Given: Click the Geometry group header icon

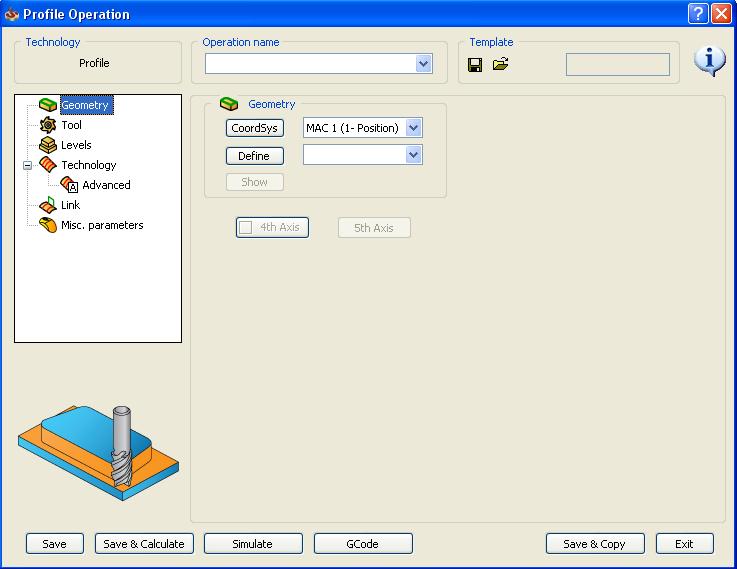Looking at the screenshot, I should (x=229, y=104).
